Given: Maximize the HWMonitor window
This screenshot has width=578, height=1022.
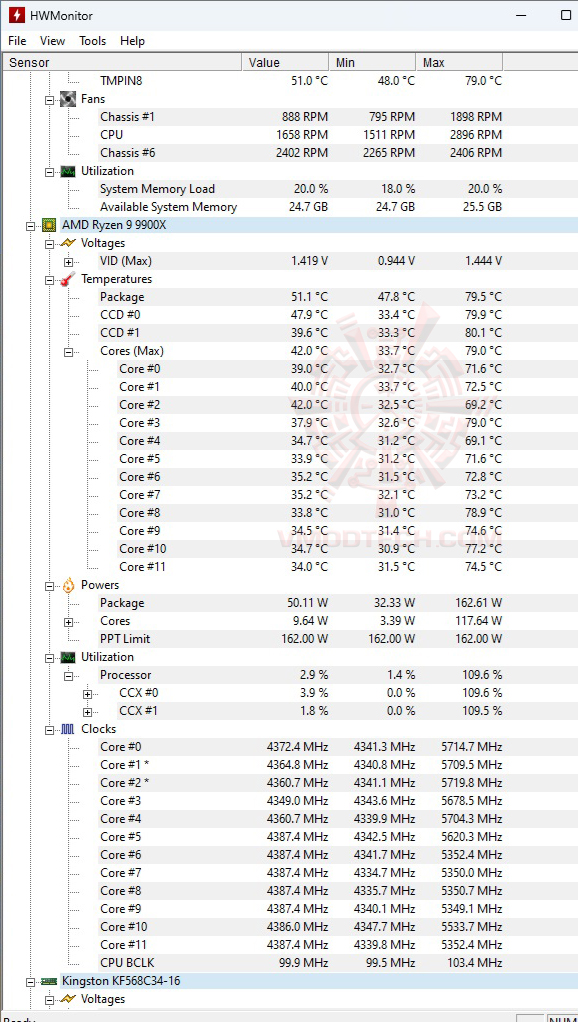Looking at the screenshot, I should coord(566,15).
